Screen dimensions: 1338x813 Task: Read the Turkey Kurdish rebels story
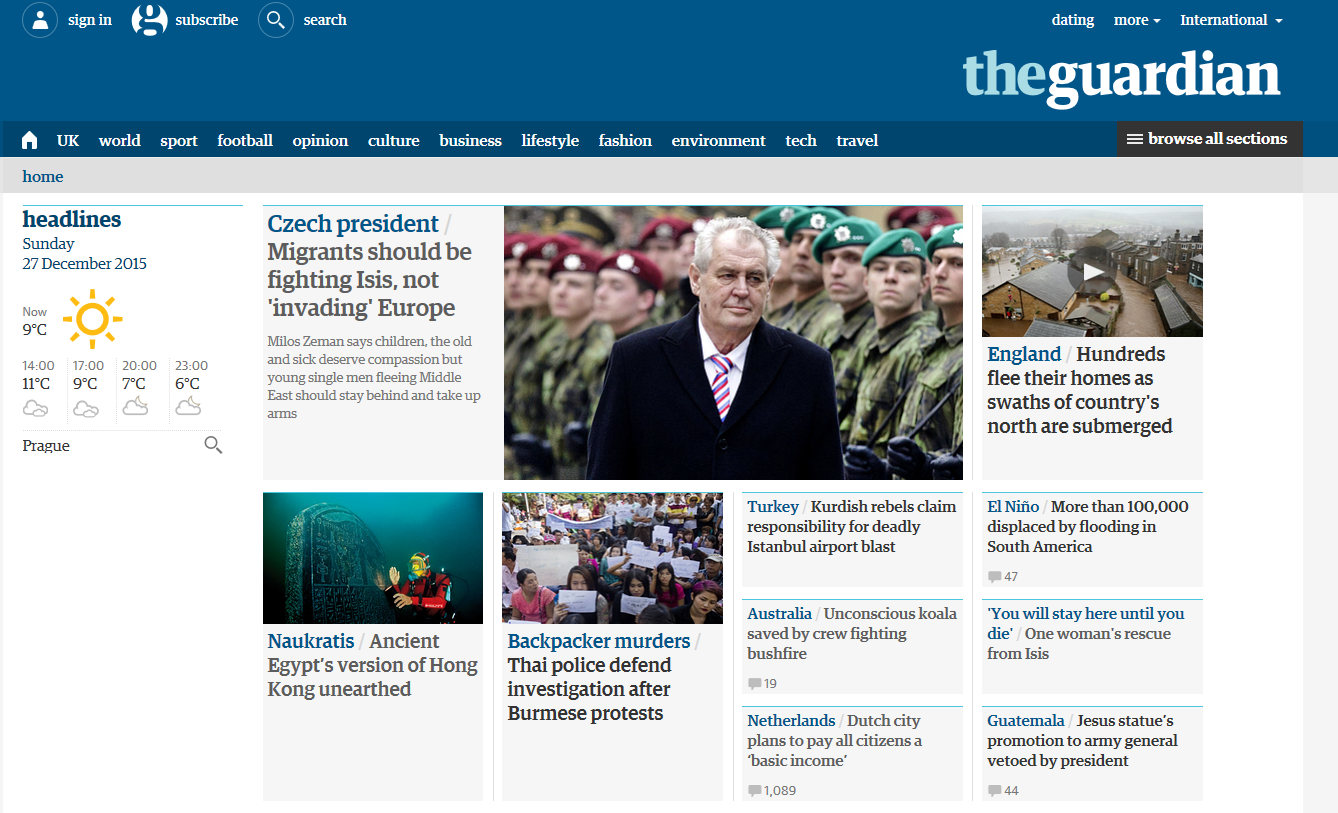tap(851, 526)
